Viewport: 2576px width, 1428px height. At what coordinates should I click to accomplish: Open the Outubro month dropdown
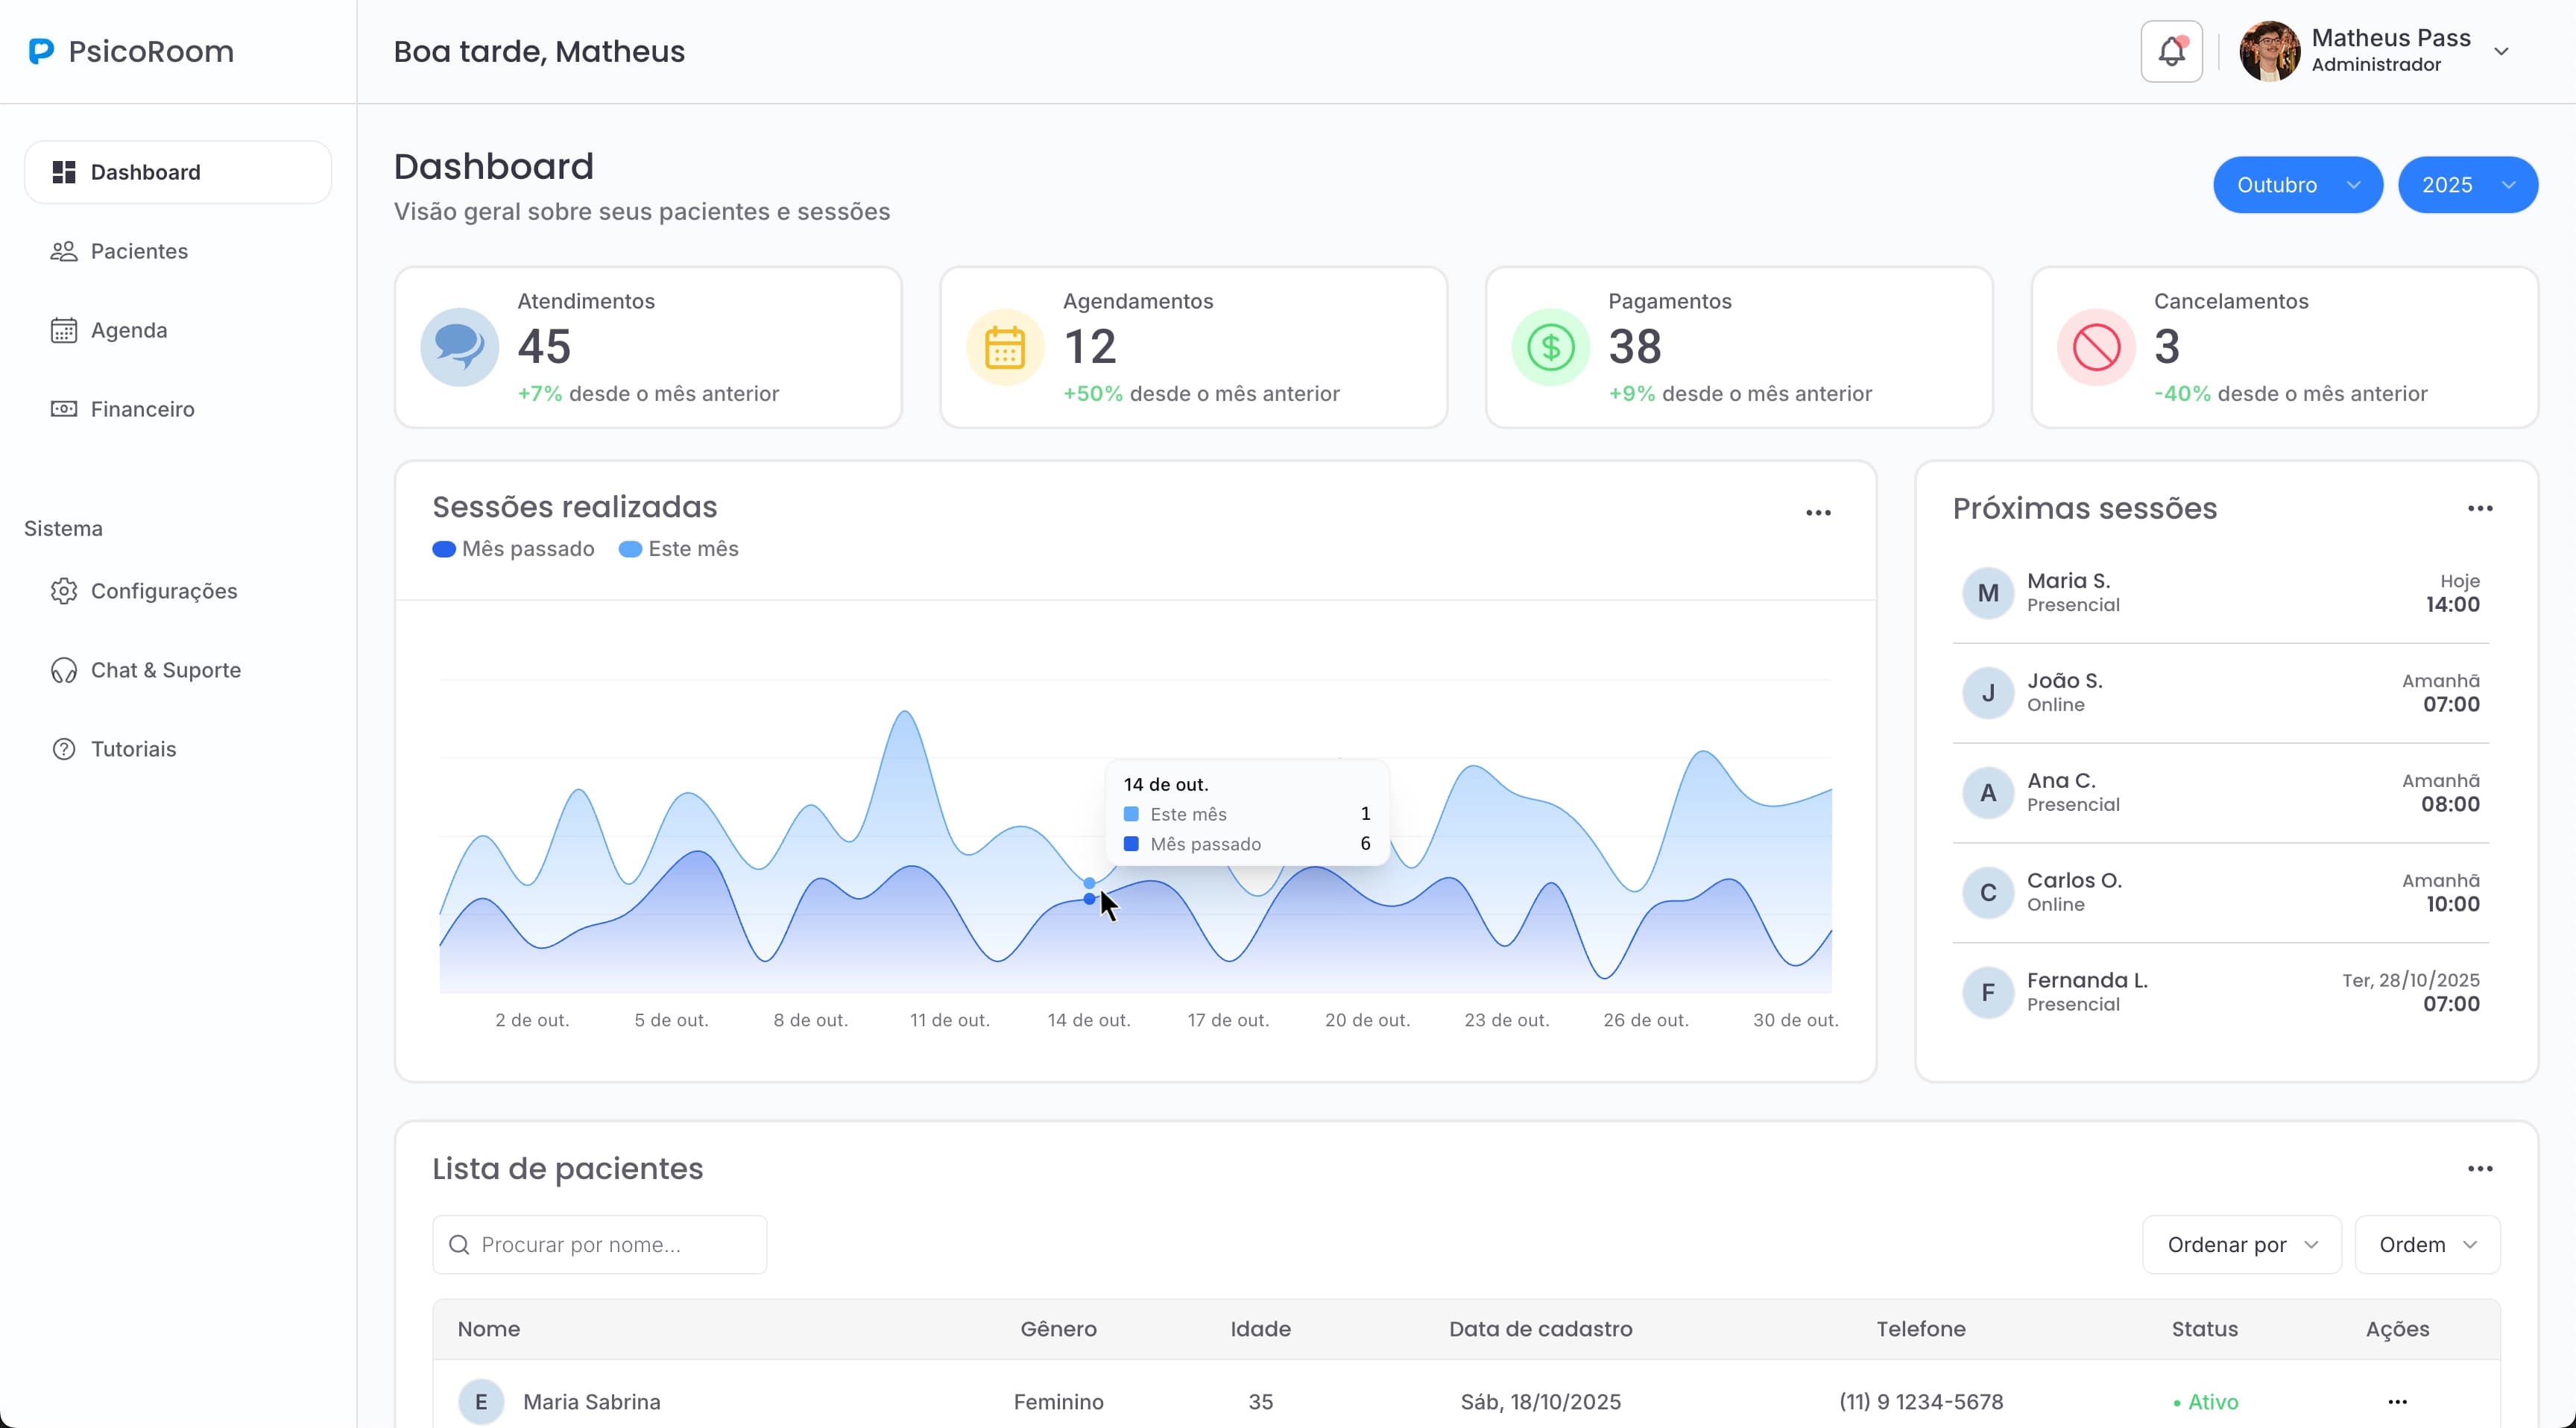pyautogui.click(x=2297, y=184)
